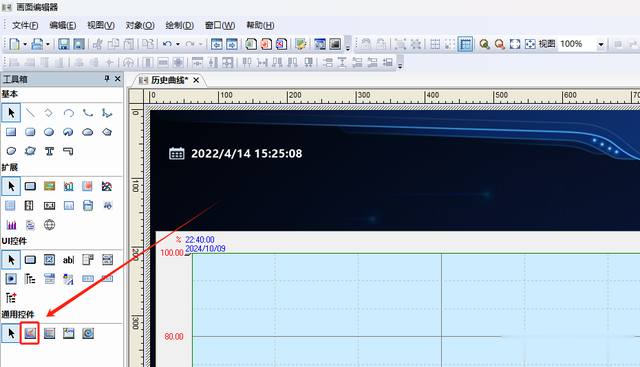Viewport: 640px width, 367px height.
Task: Select the bar chart tool icon
Action: 11,225
